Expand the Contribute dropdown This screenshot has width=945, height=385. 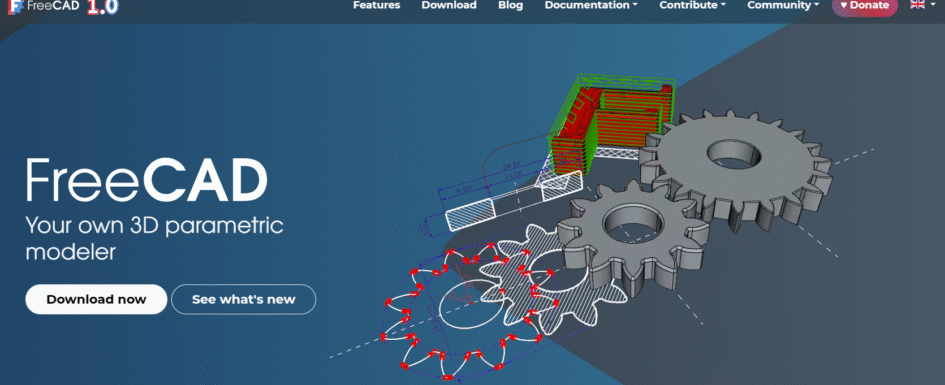click(x=692, y=5)
